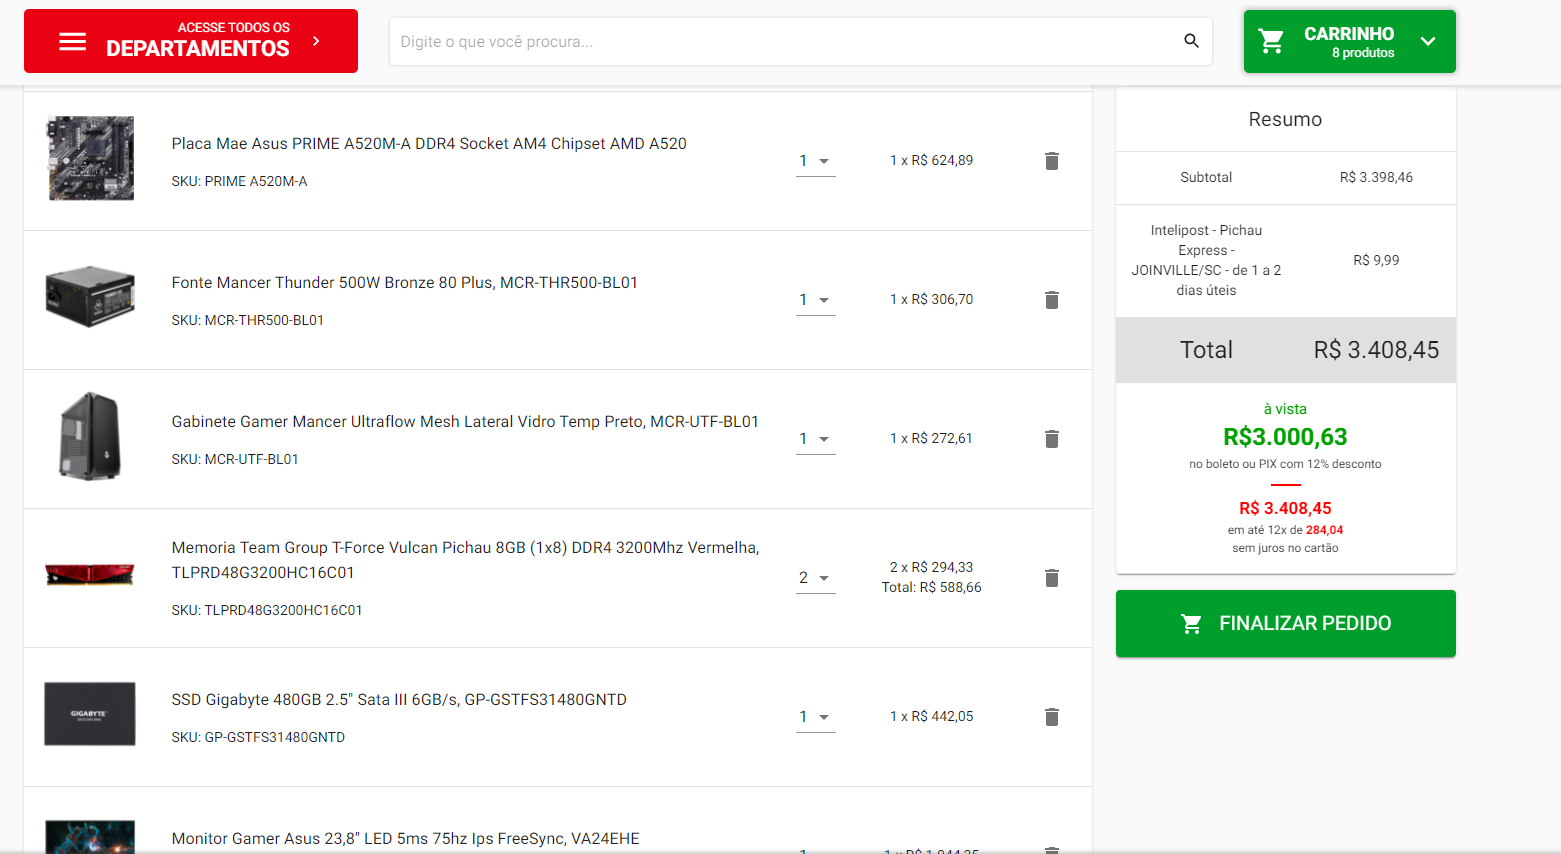This screenshot has height=854, width=1561.
Task: Click the search magnifier icon
Action: (1191, 41)
